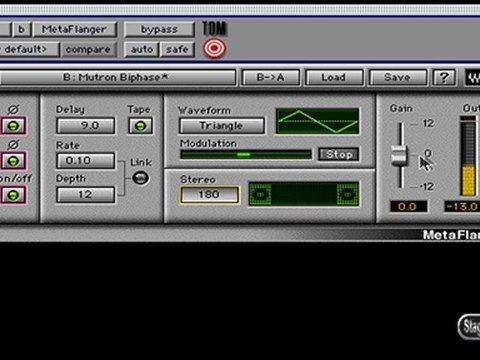The width and height of the screenshot is (480, 360).
Task: Click the insert b selector button
Action: click(22, 29)
